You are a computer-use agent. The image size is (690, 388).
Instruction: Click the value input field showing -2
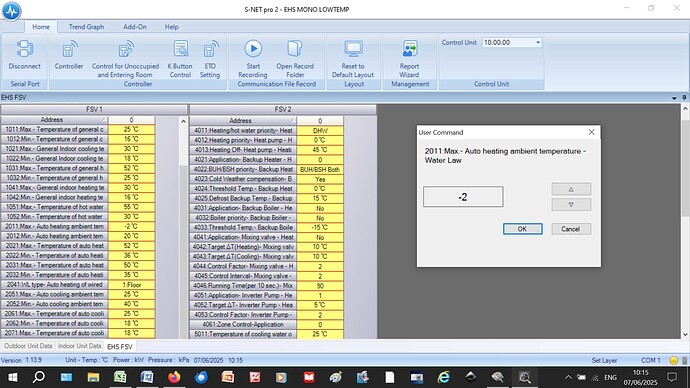click(463, 197)
